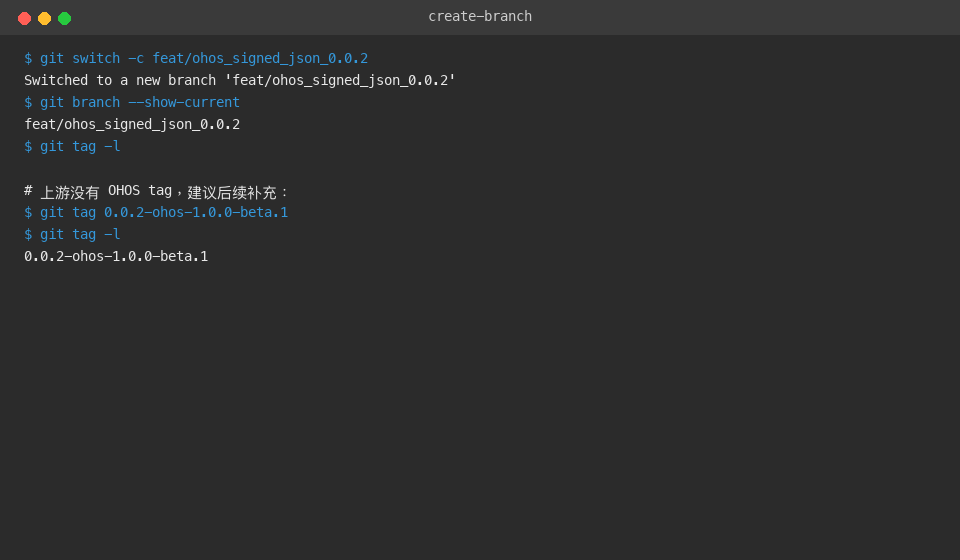The height and width of the screenshot is (560, 960).
Task: Click the git branch --show-current command
Action: 132,102
